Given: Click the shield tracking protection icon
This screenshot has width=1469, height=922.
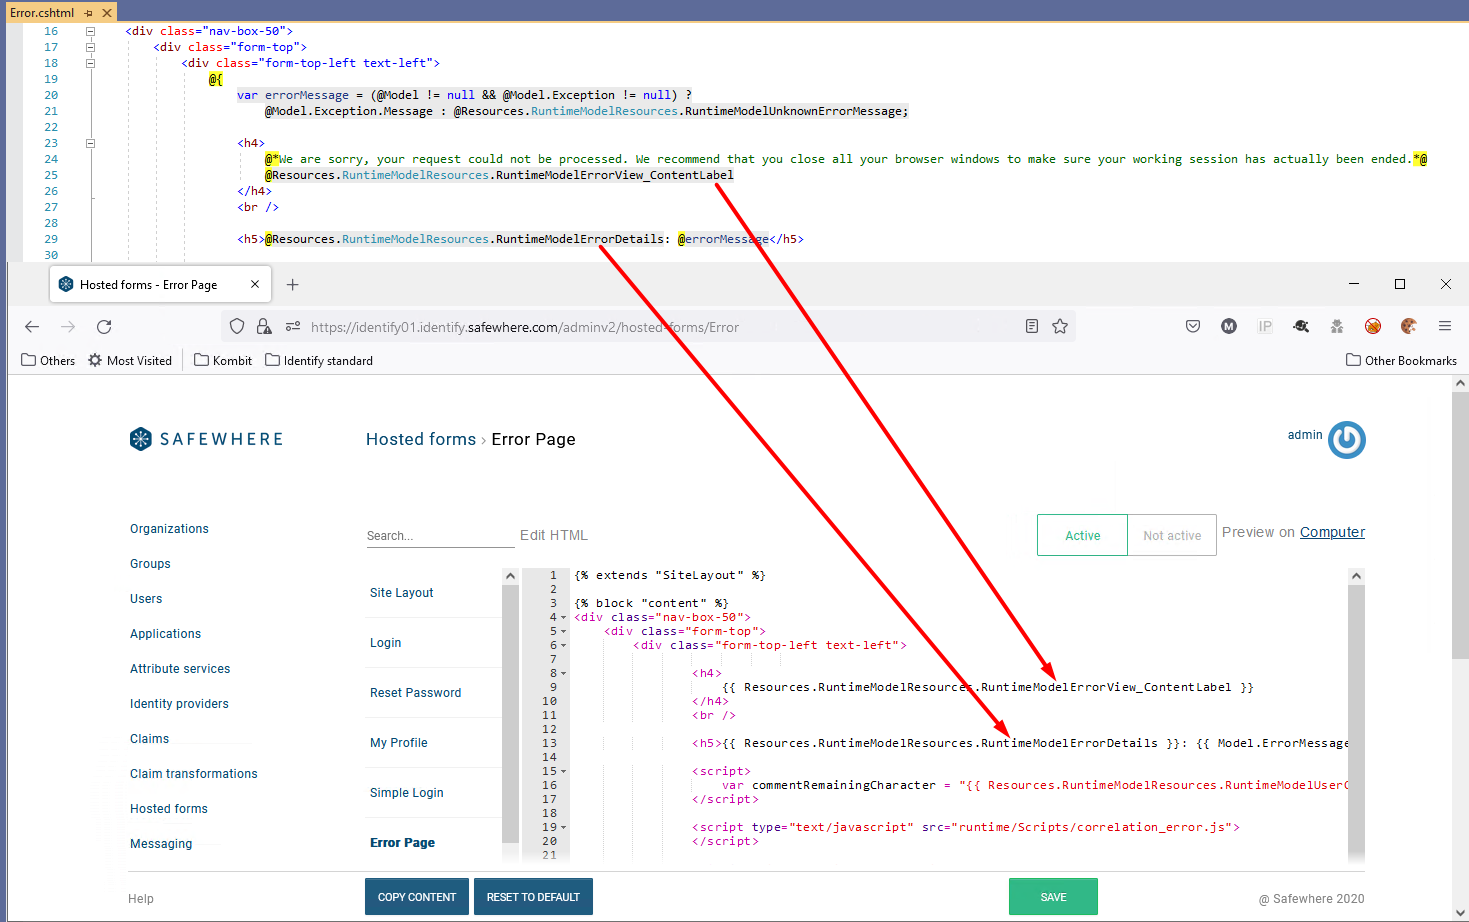Looking at the screenshot, I should (x=237, y=327).
